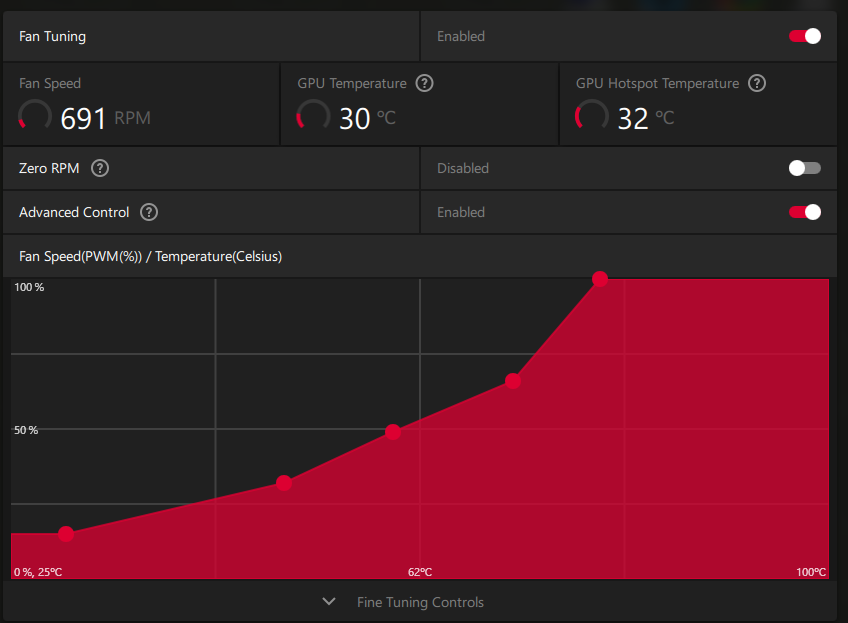This screenshot has width=848, height=623.
Task: Select the fan curve point at 100 %
Action: pos(600,279)
